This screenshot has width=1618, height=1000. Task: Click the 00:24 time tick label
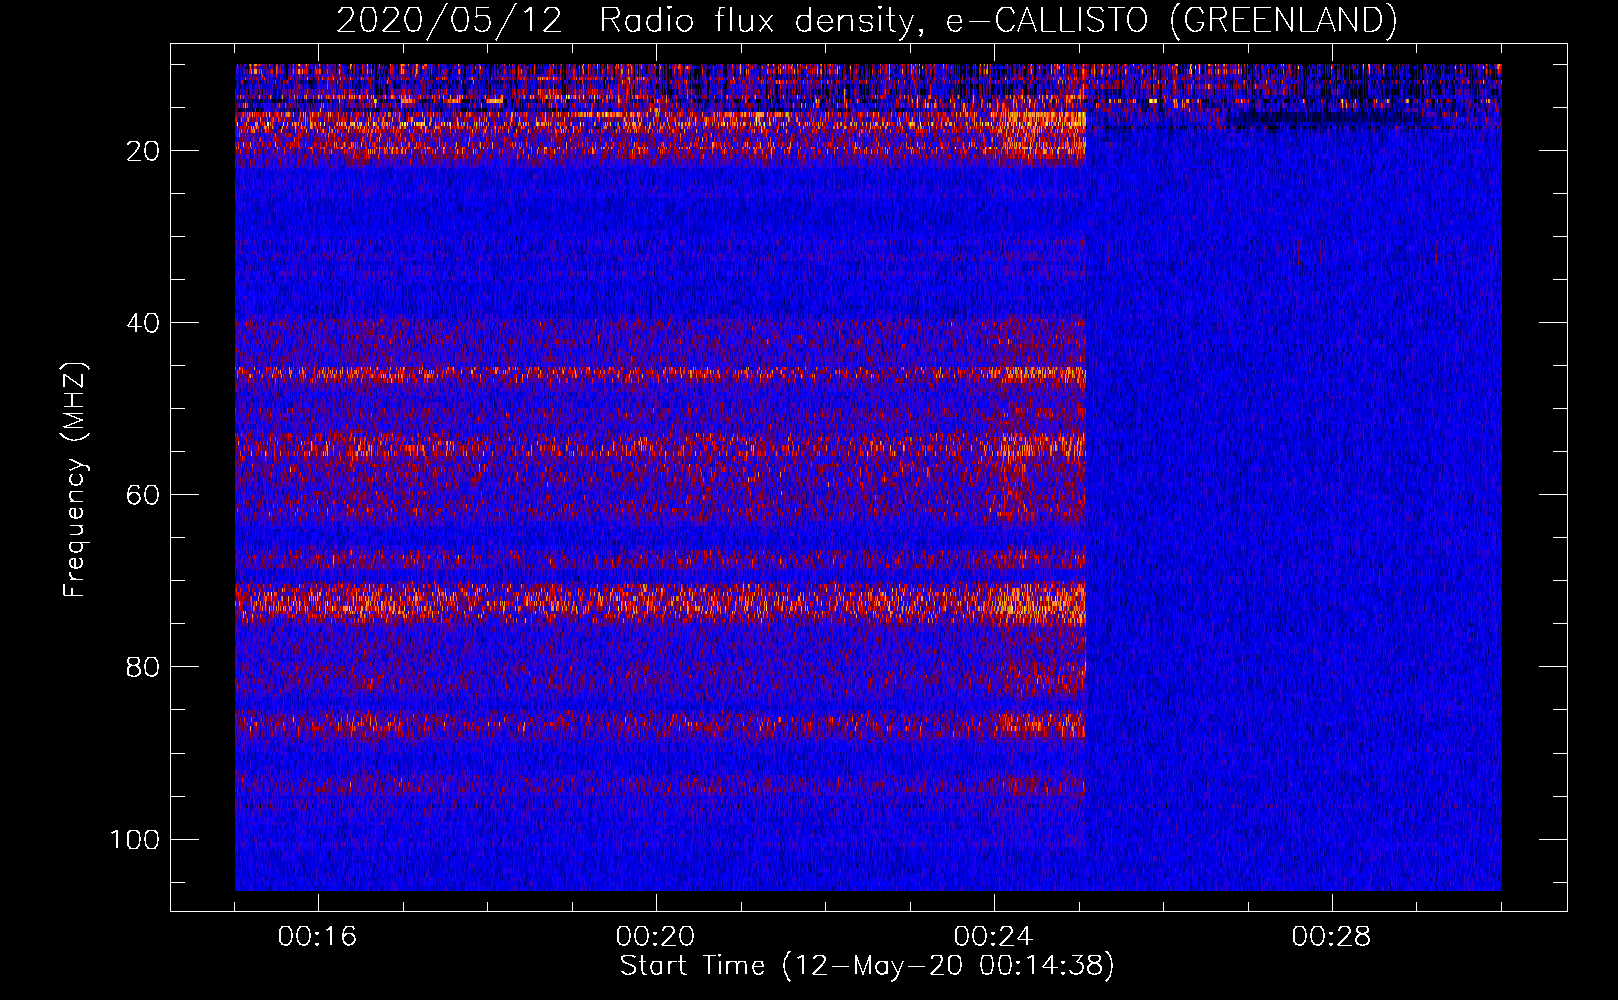point(994,937)
